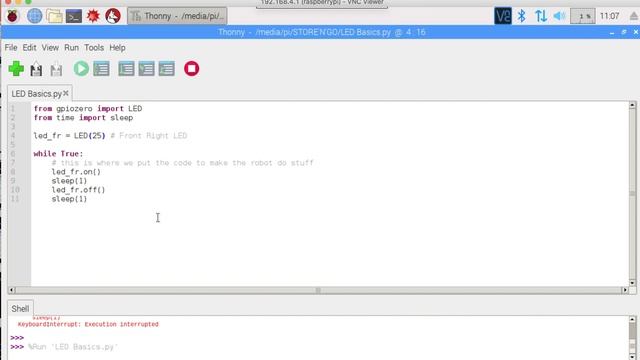Click the network up-down arrows icon

click(541, 16)
